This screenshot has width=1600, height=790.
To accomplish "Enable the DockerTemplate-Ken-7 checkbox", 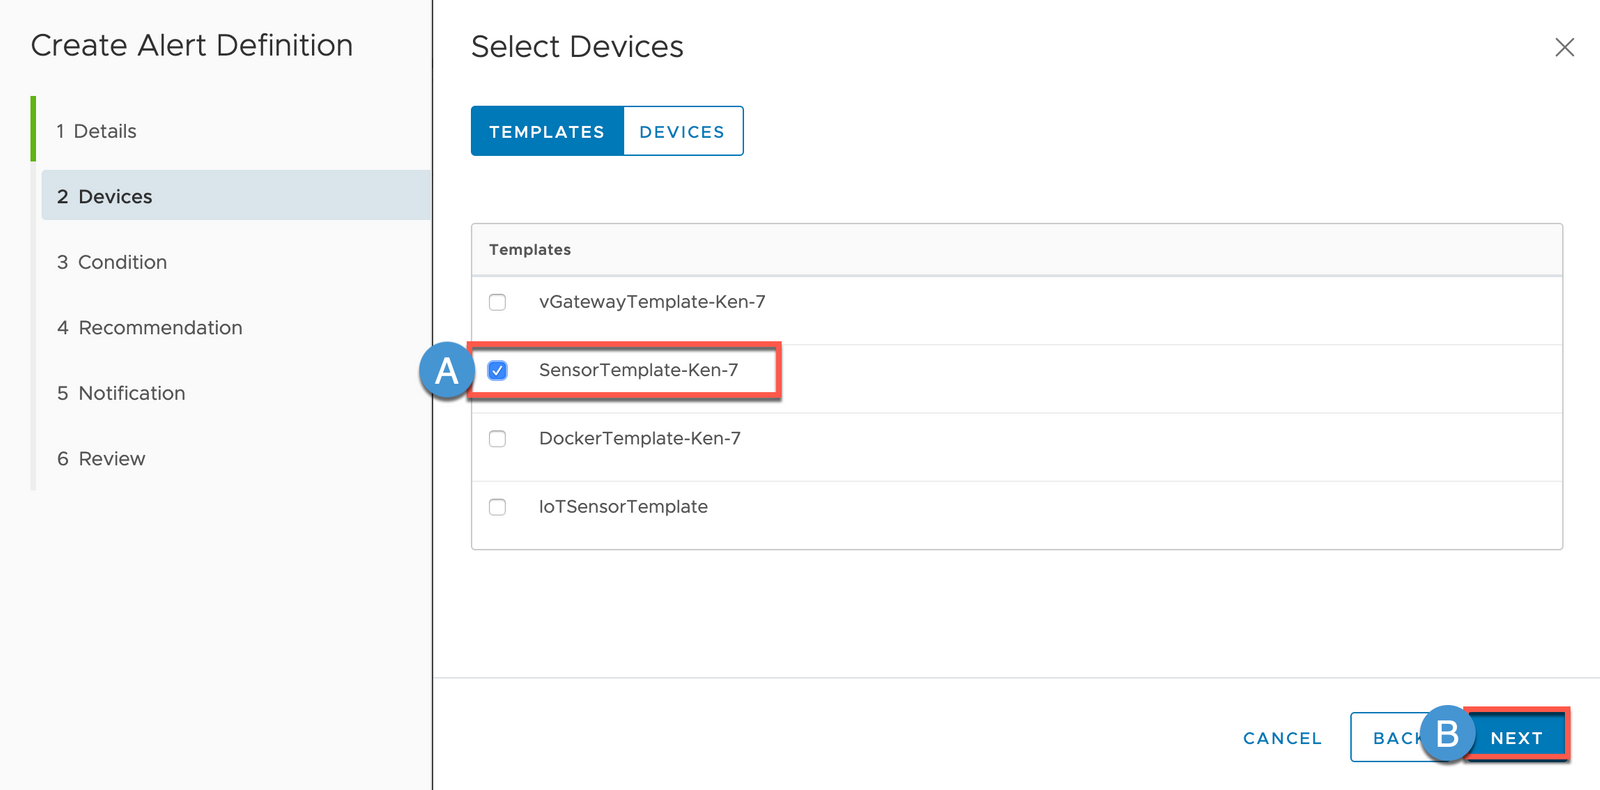I will [497, 439].
